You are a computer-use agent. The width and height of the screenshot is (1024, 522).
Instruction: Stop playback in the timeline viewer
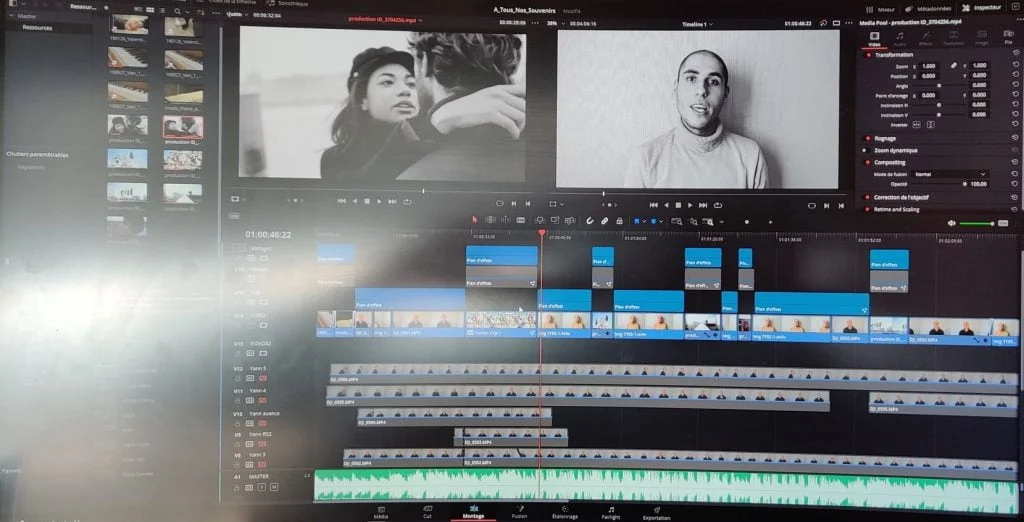point(678,204)
